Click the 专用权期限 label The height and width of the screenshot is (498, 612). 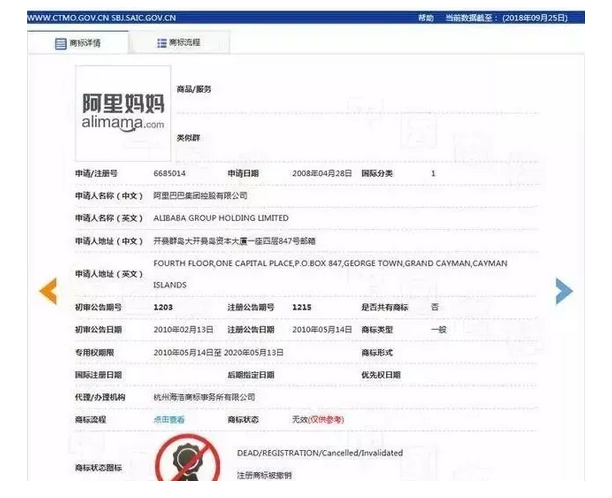point(94,353)
